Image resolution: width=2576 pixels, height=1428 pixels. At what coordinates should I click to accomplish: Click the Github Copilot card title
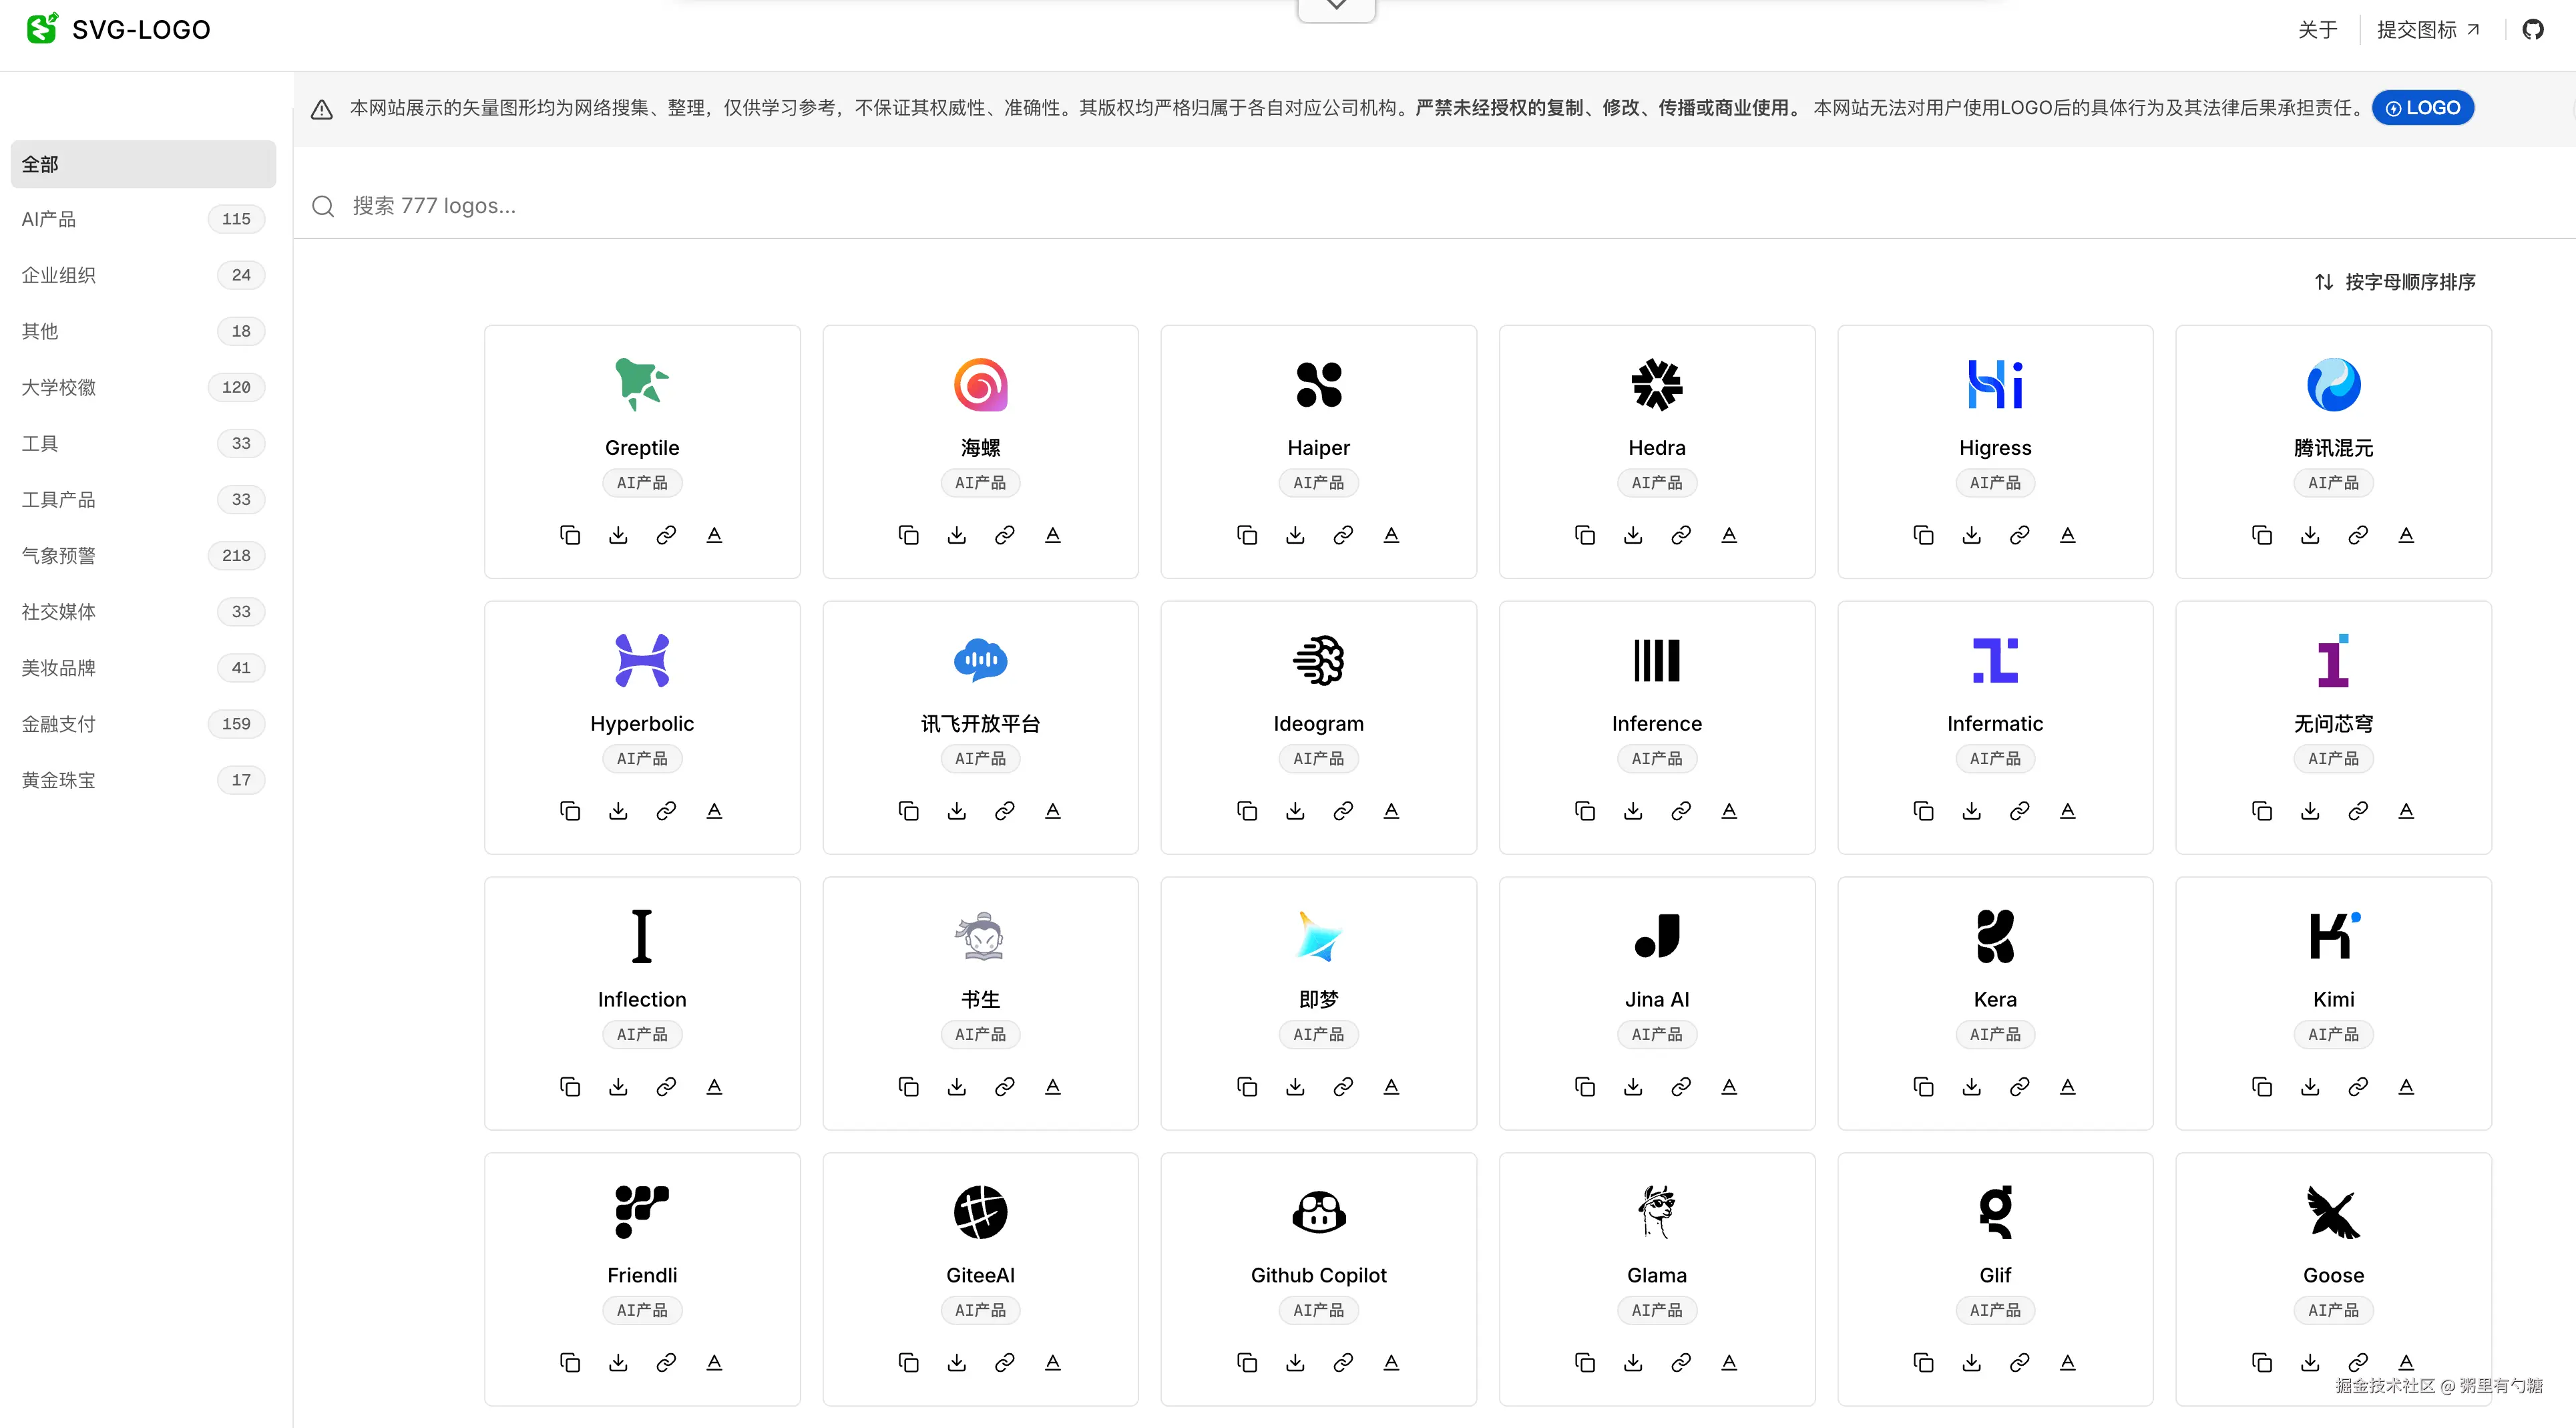1318,1275
